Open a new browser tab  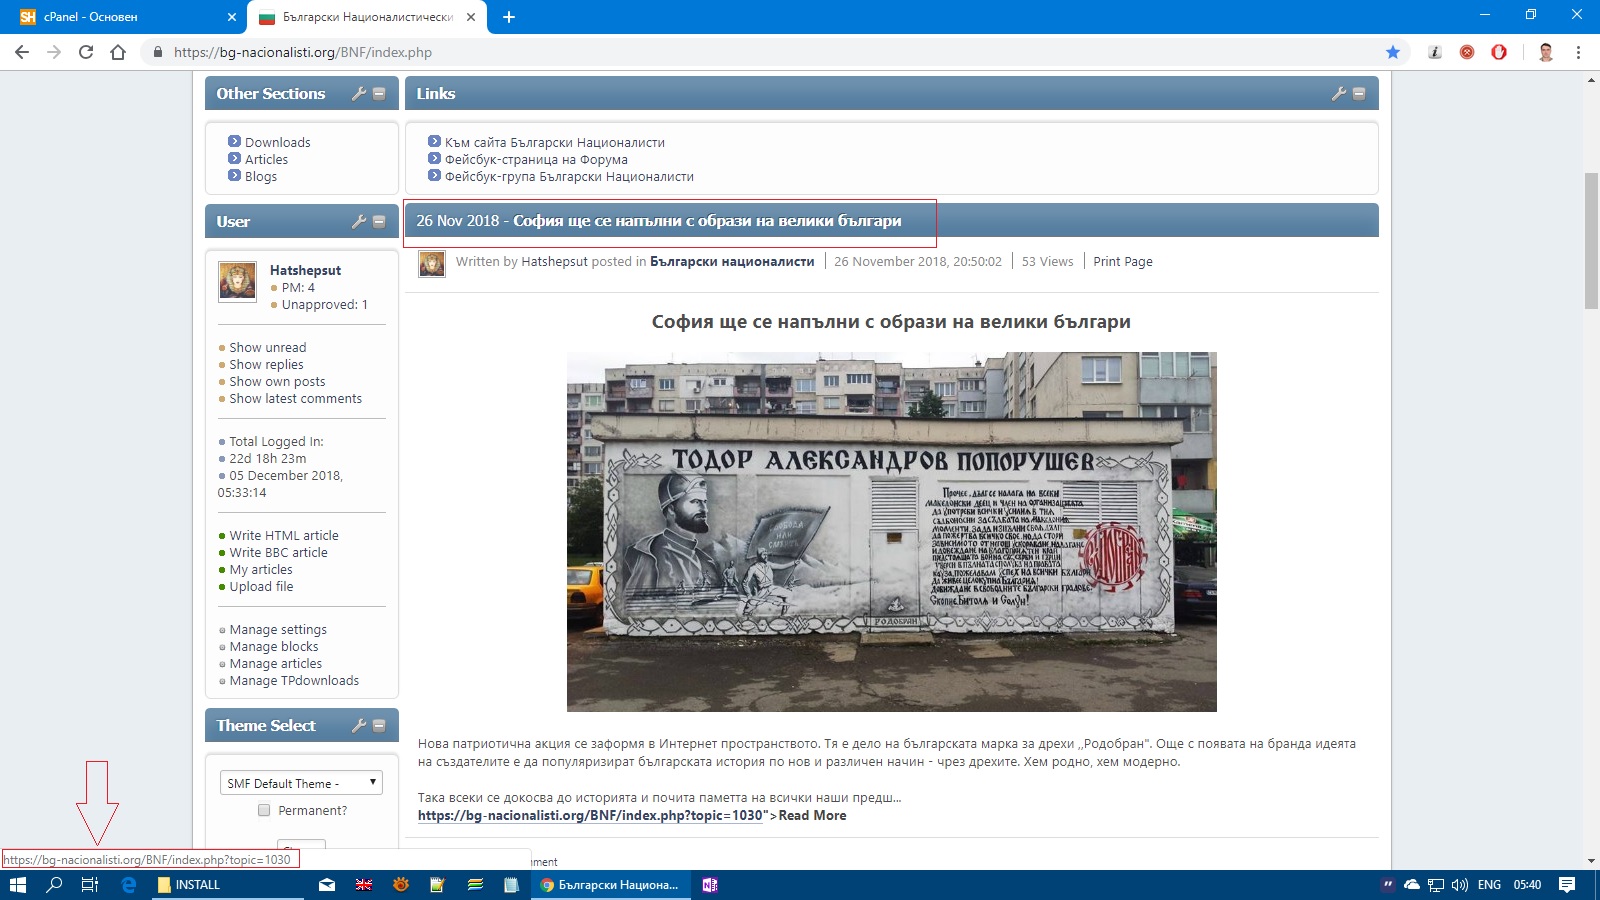pos(509,17)
